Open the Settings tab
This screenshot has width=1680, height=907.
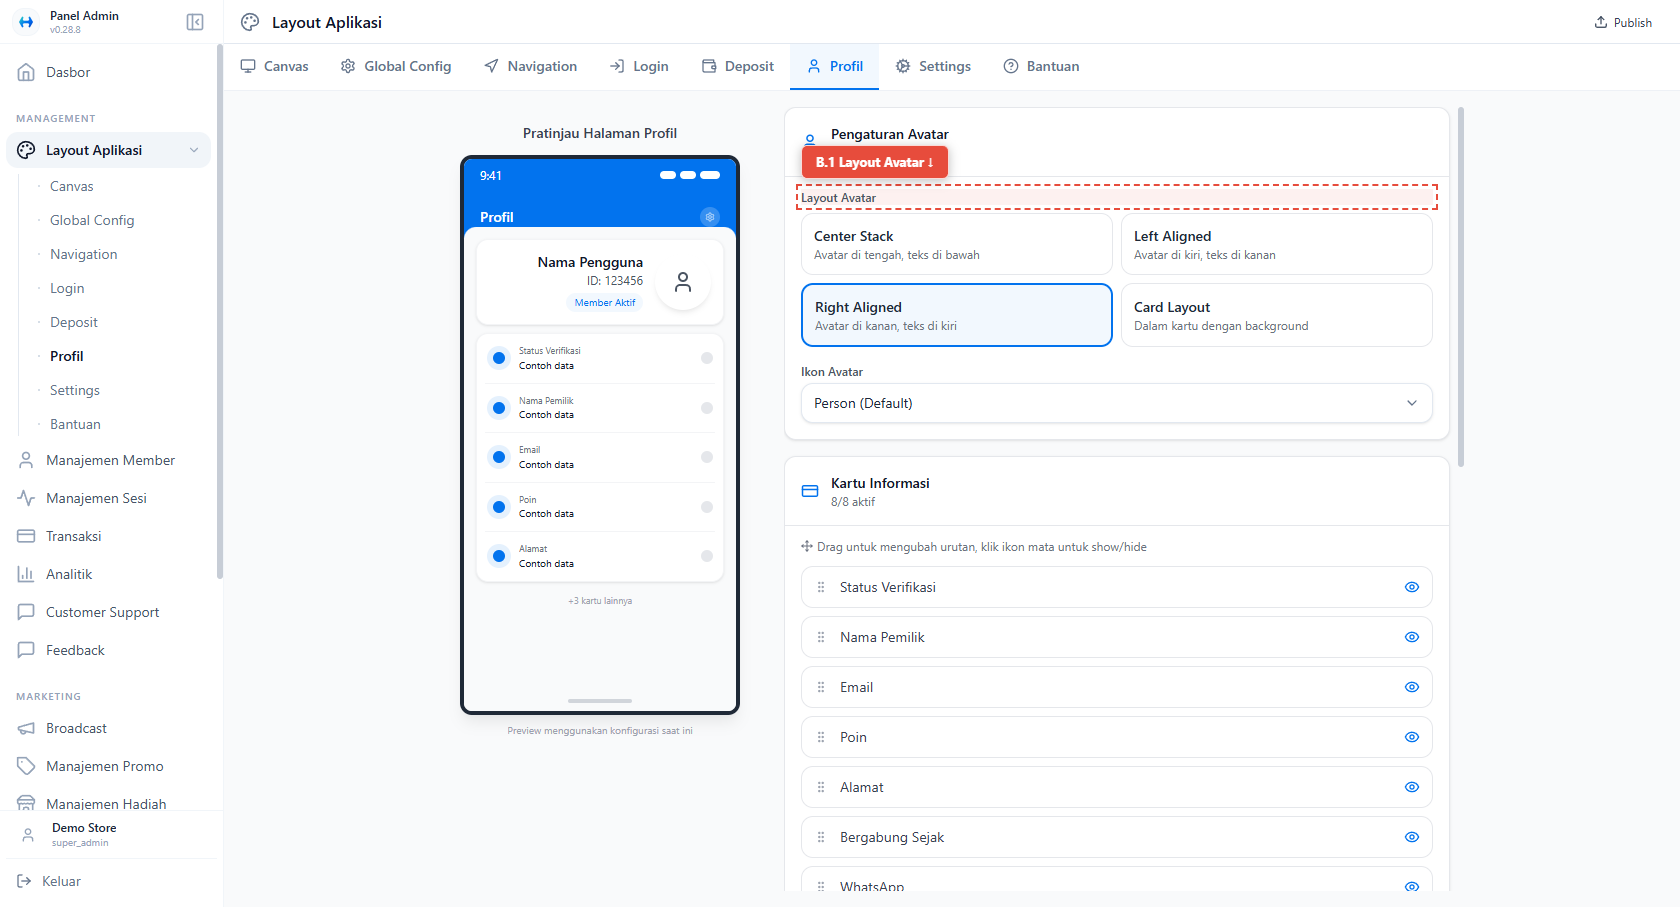(933, 66)
